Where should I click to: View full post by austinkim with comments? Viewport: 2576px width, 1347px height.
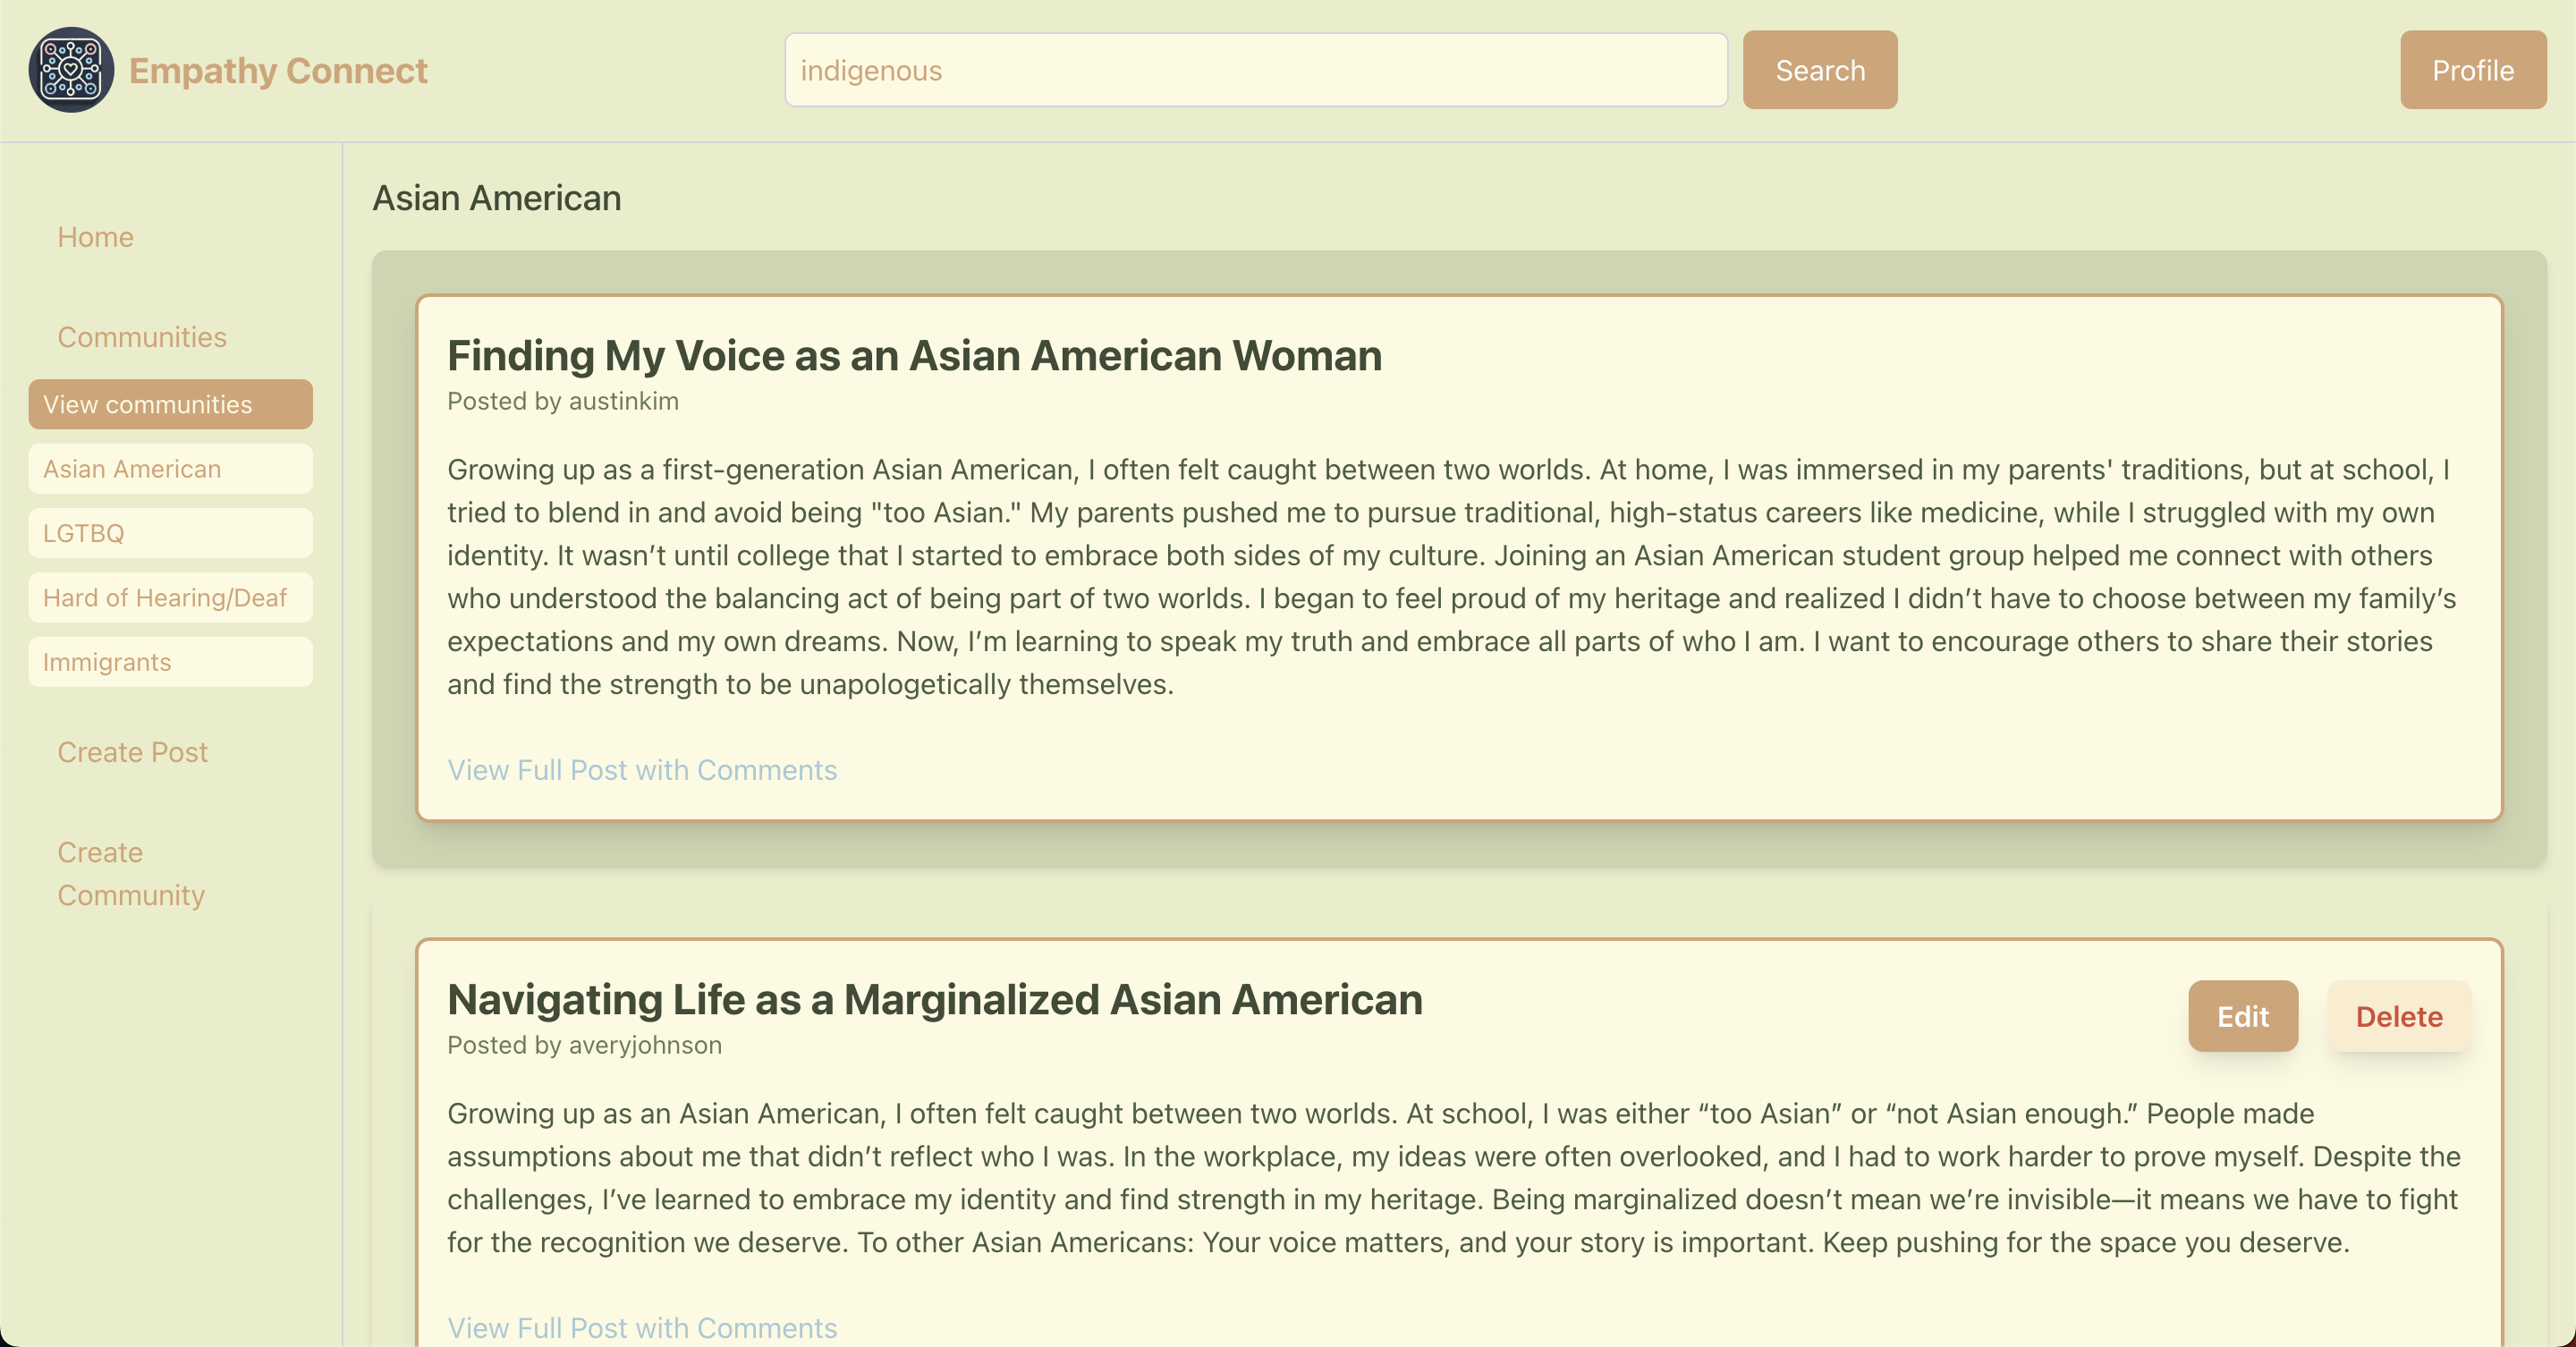point(642,770)
